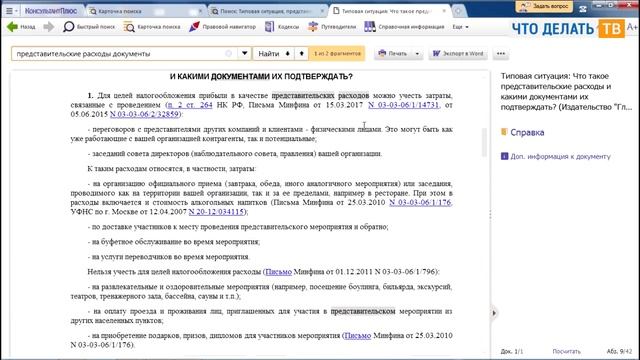Open Доп. информация к документу
This screenshot has height=360, width=640.
[560, 156]
